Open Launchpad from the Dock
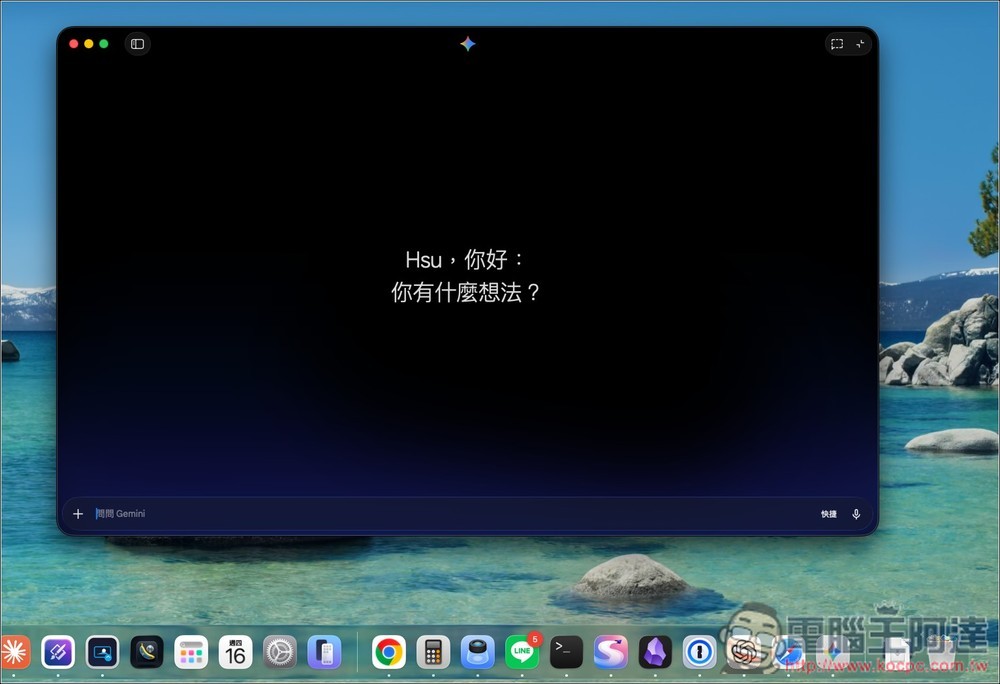The image size is (1000, 684). tap(193, 651)
